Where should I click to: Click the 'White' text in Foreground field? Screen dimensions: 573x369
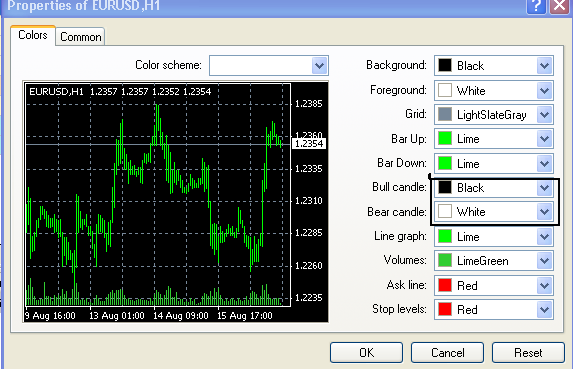(471, 90)
